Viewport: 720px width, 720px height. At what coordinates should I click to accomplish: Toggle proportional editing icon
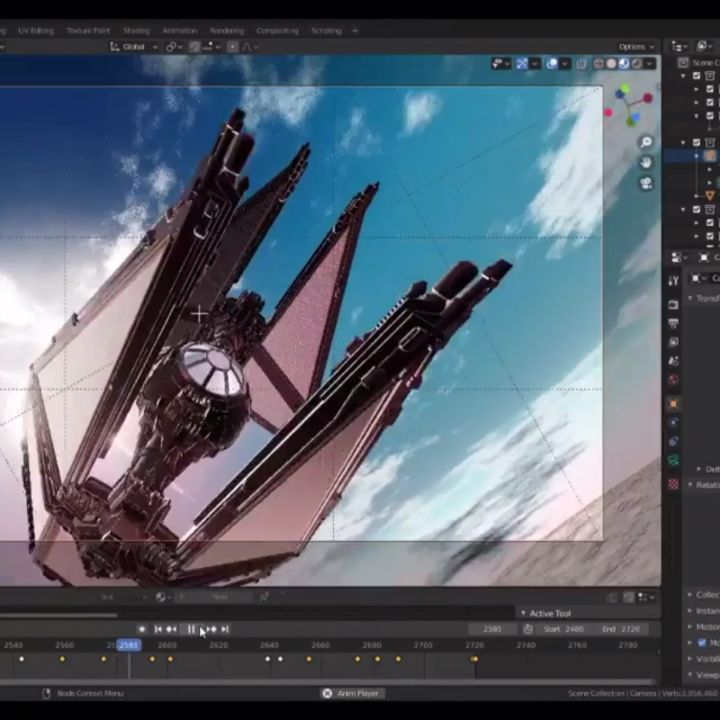[233, 47]
